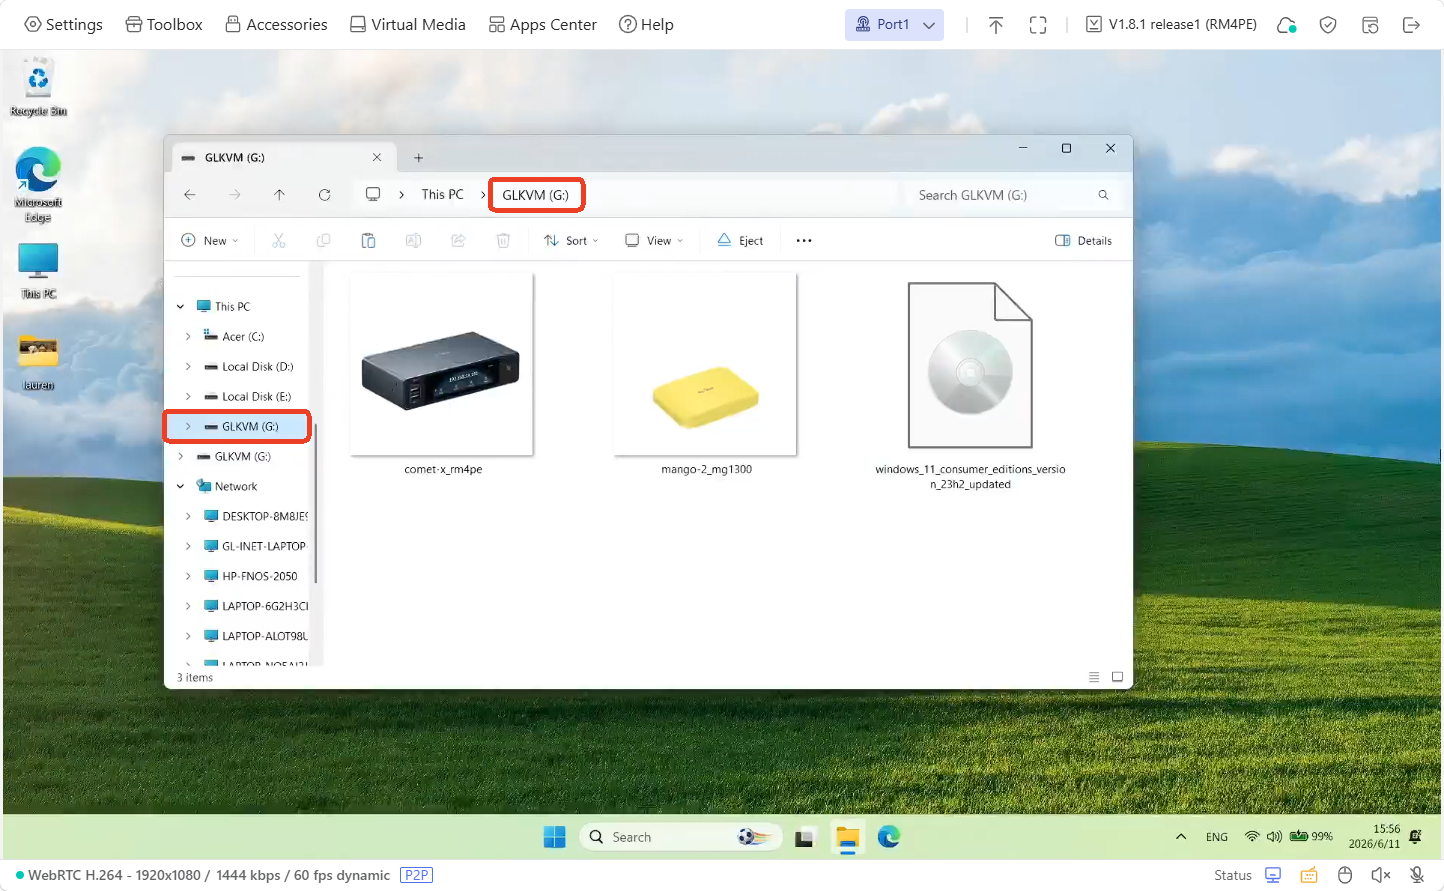Viewport: 1444px width, 891px height.
Task: Select LAPTOP-ALOT98 in the sidebar
Action: click(x=255, y=636)
